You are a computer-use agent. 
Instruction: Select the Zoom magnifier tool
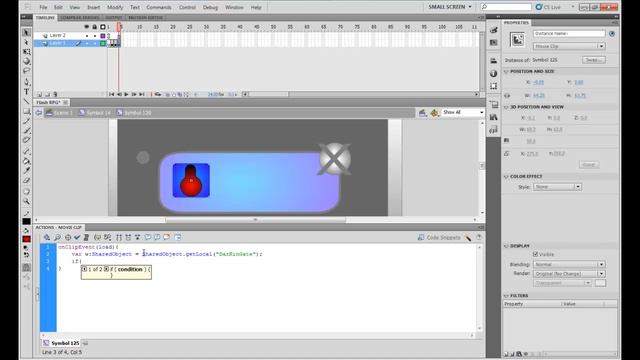(27, 201)
